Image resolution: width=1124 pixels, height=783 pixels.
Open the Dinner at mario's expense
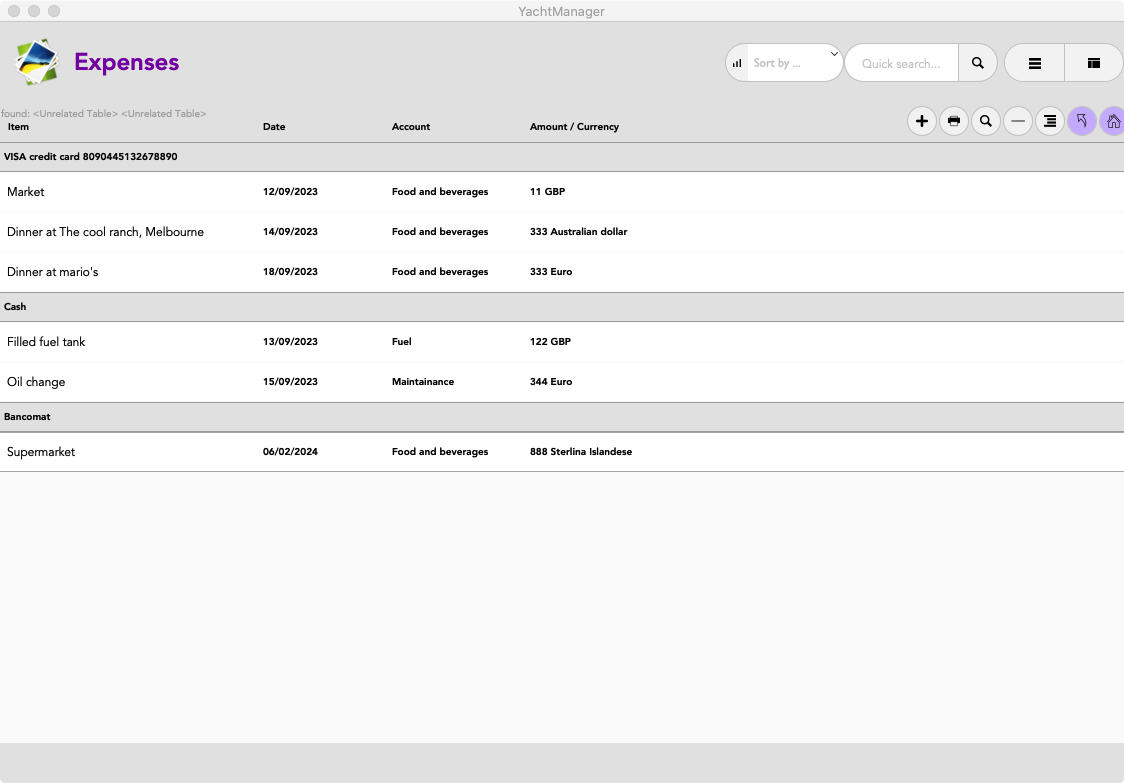[x=53, y=272]
